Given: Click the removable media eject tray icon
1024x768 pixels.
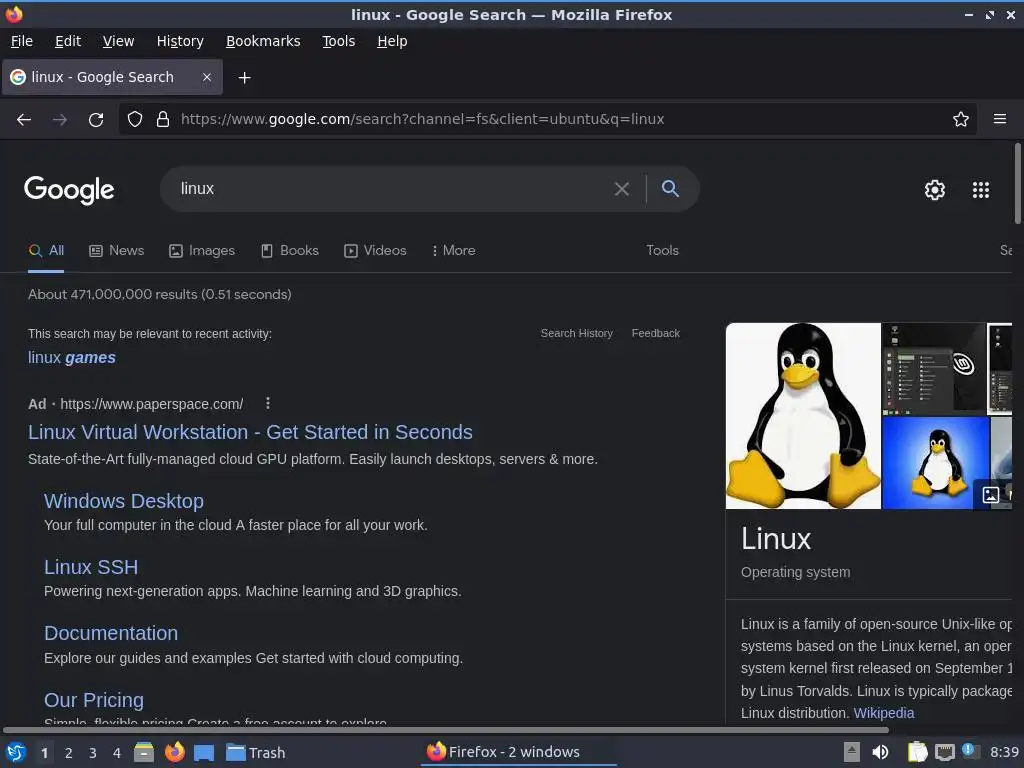Looking at the screenshot, I should (852, 752).
